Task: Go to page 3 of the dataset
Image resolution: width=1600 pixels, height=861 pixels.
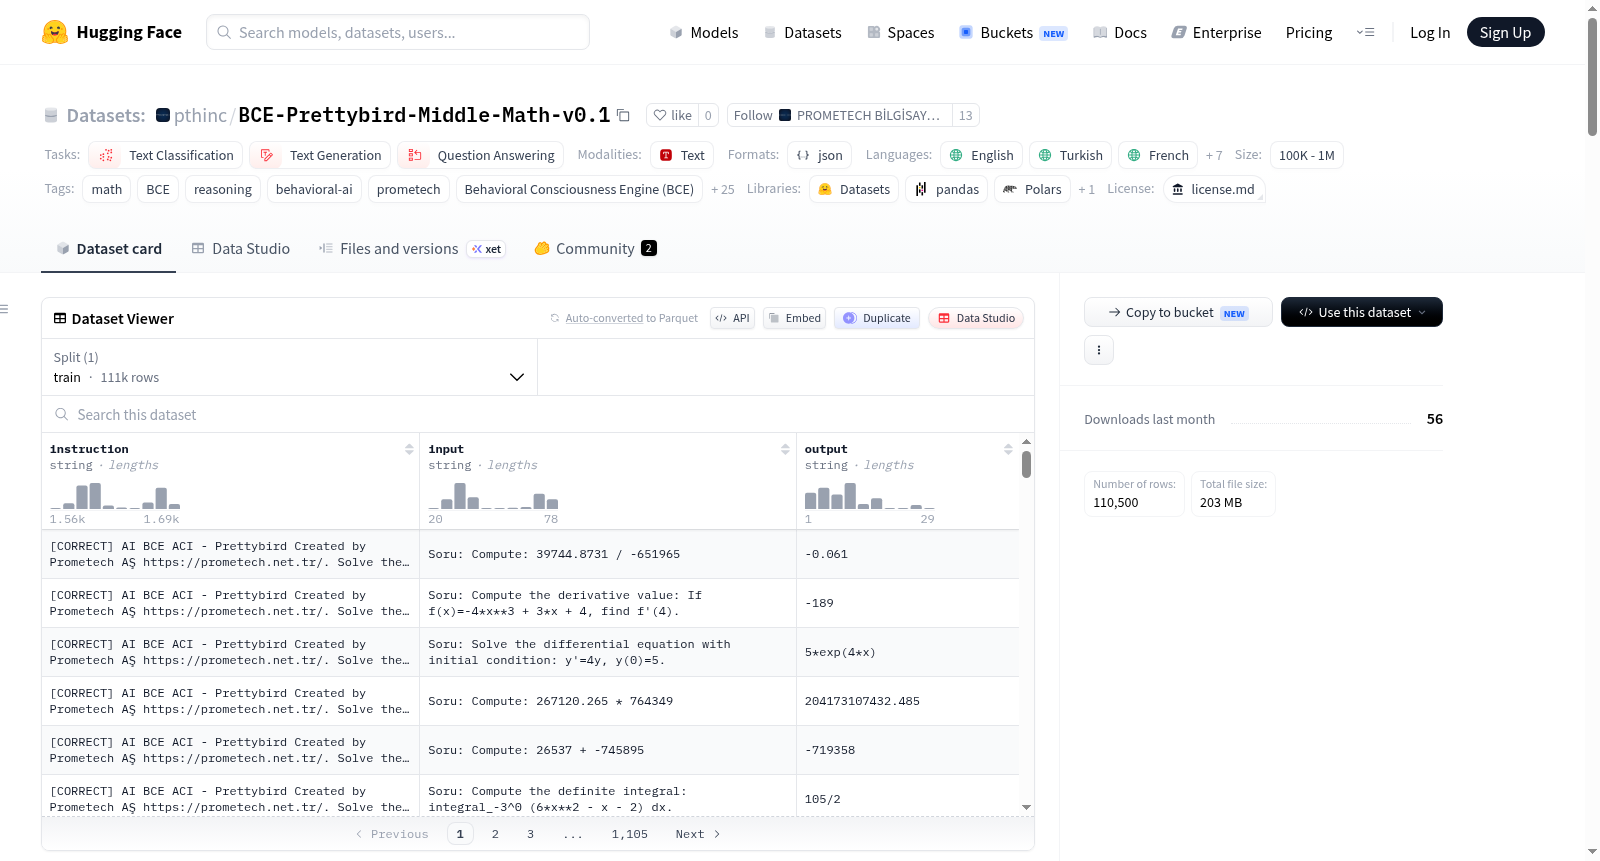Action: tap(530, 834)
